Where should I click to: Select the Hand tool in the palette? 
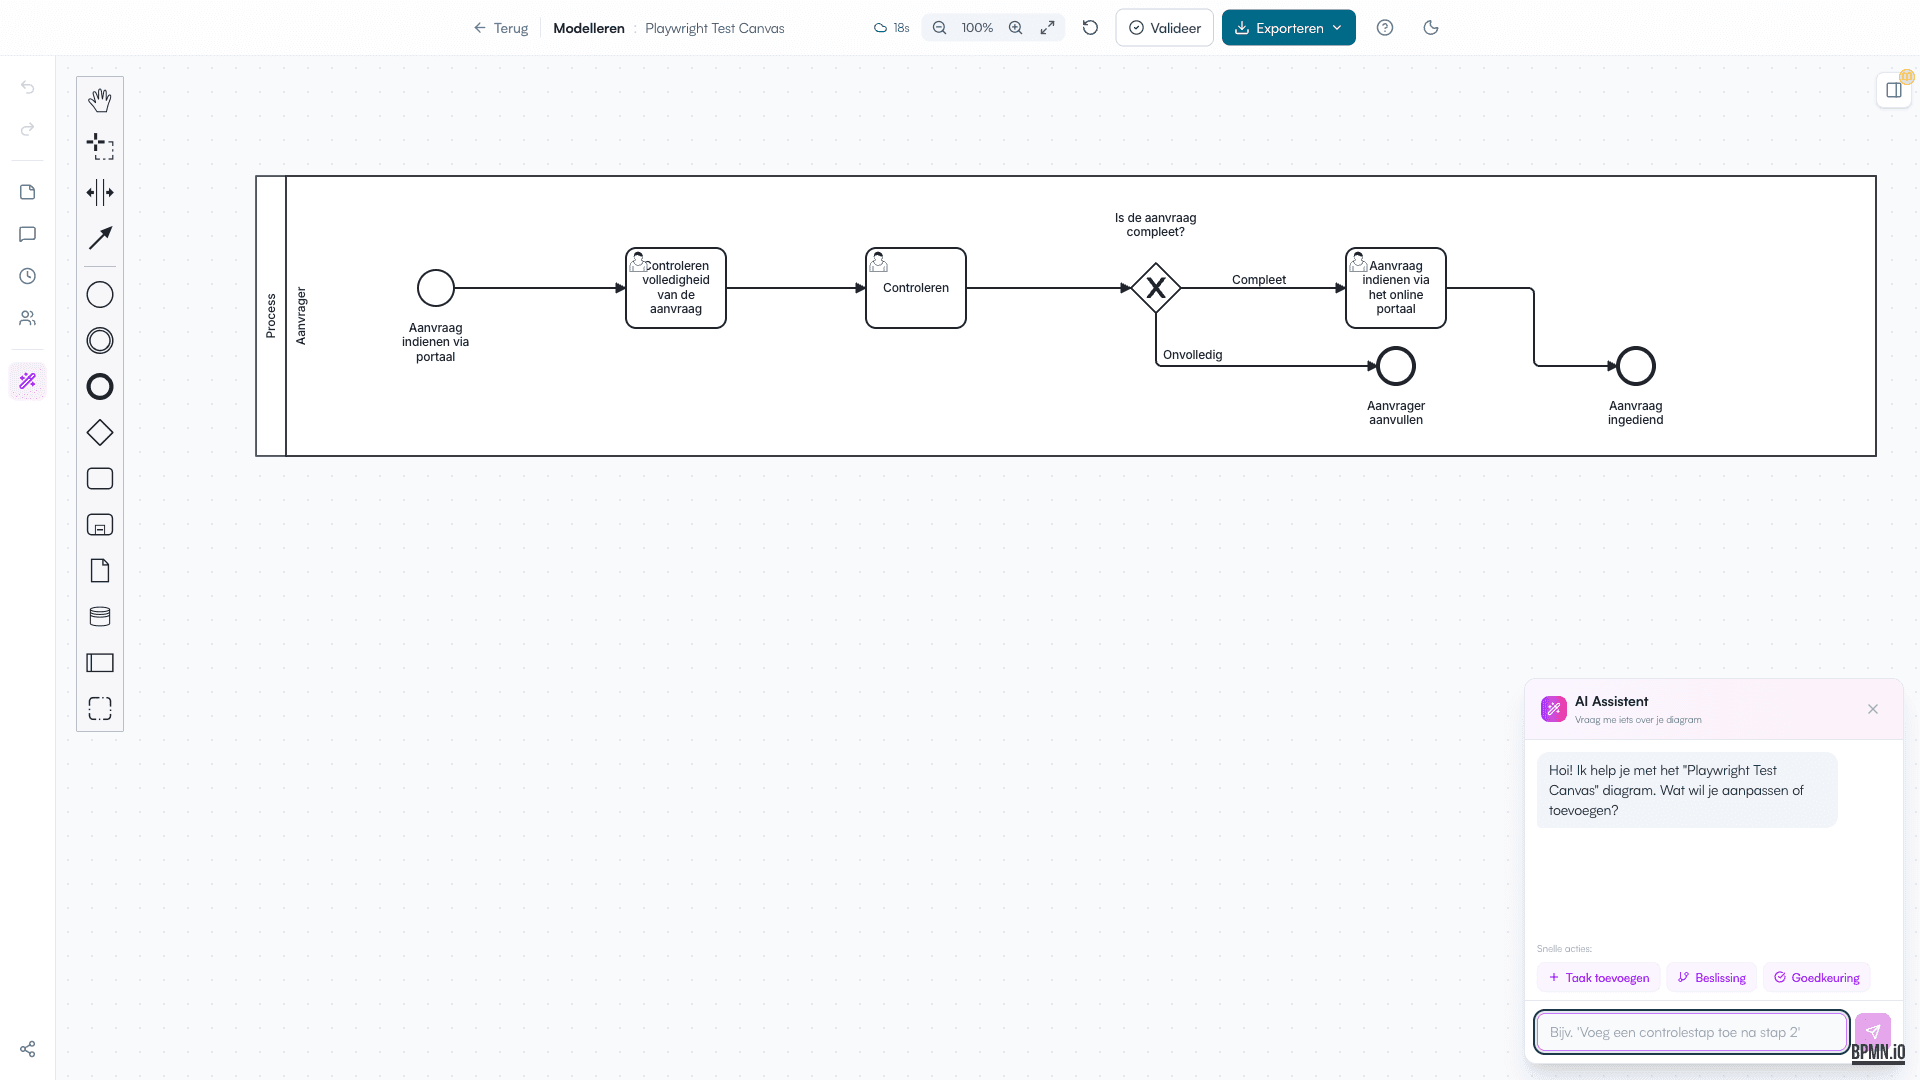100,99
